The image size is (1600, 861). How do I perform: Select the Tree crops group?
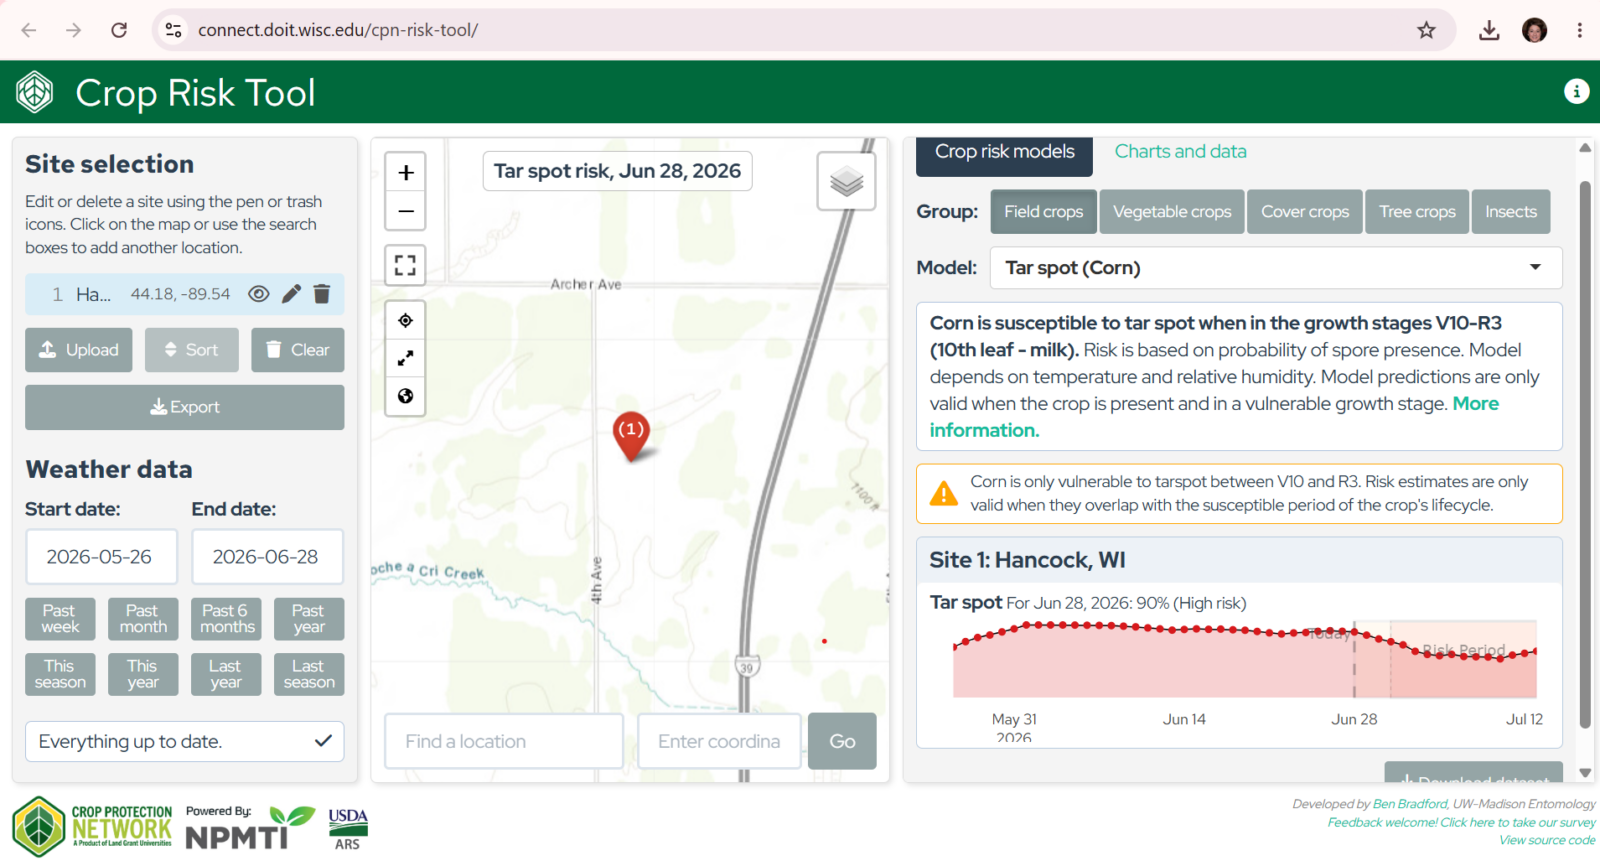pyautogui.click(x=1417, y=212)
